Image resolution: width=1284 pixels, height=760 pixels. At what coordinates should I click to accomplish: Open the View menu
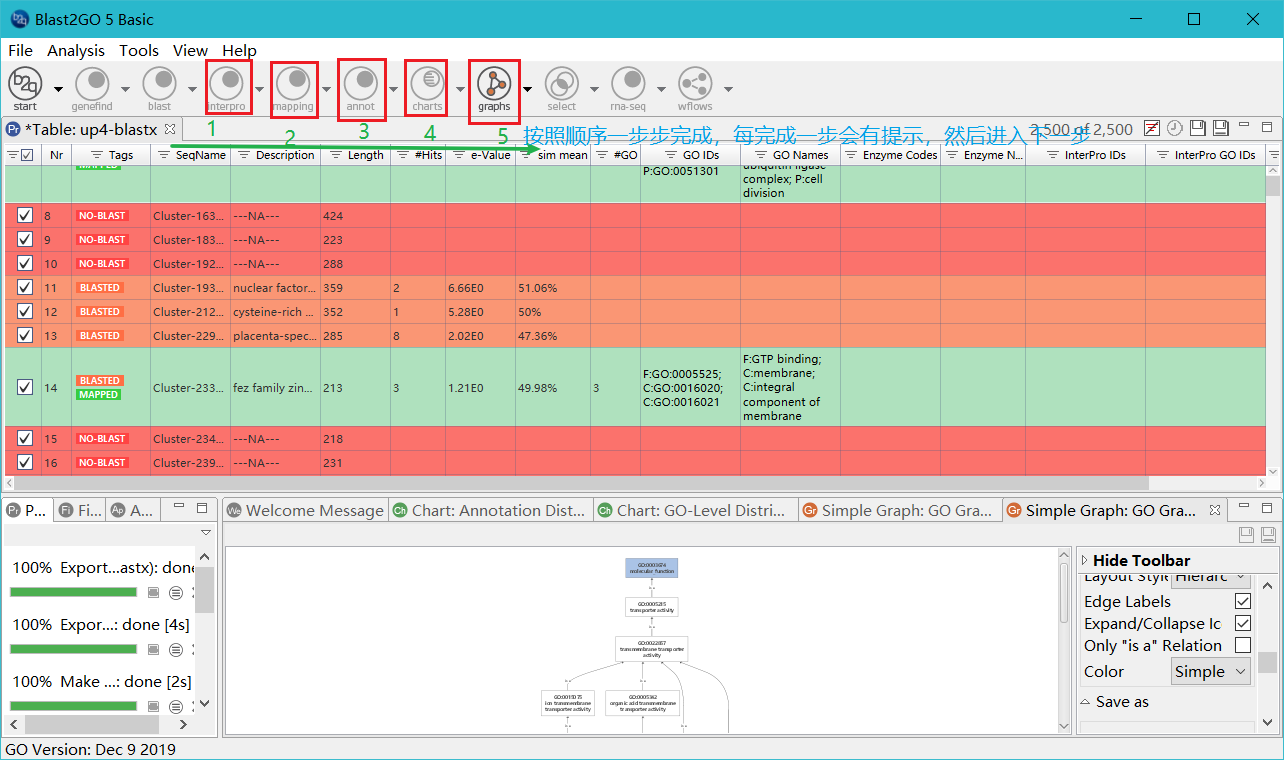point(190,50)
